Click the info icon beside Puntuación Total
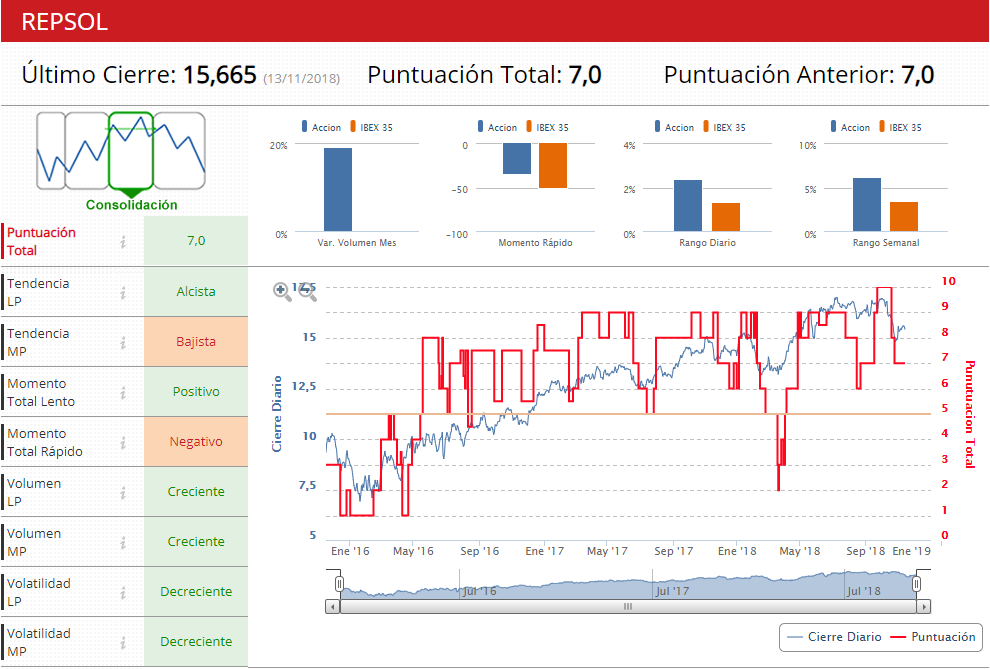This screenshot has width=990, height=669. (123, 242)
